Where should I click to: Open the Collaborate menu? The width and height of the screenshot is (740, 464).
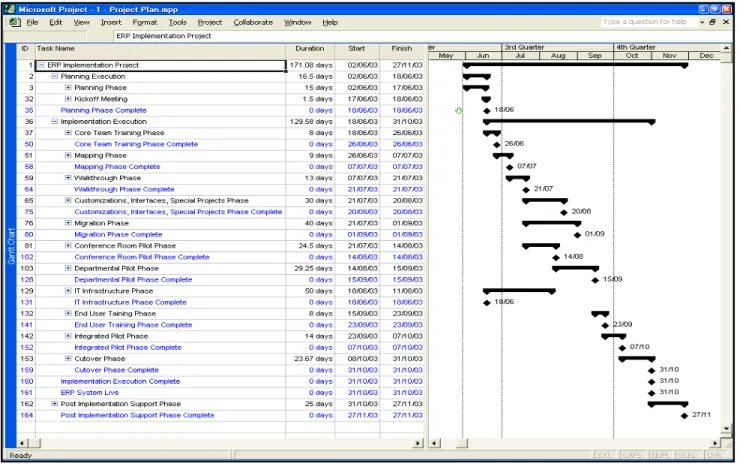pos(253,22)
